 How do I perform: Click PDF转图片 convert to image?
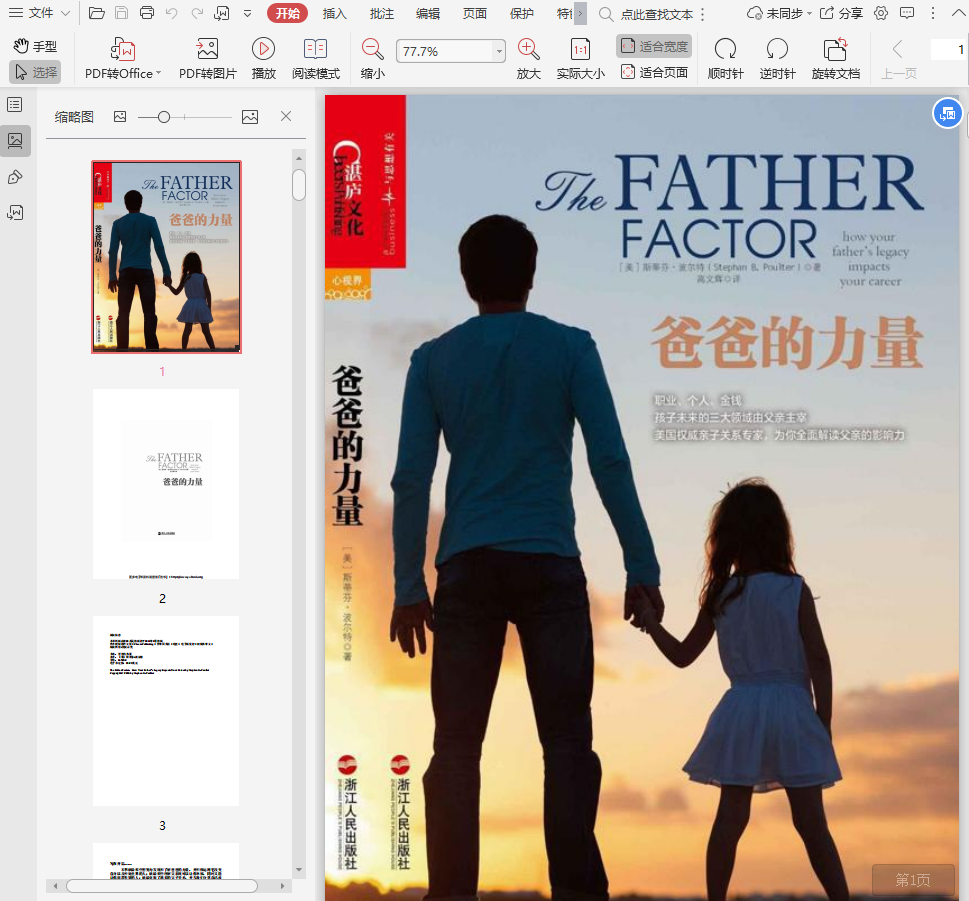tap(208, 59)
